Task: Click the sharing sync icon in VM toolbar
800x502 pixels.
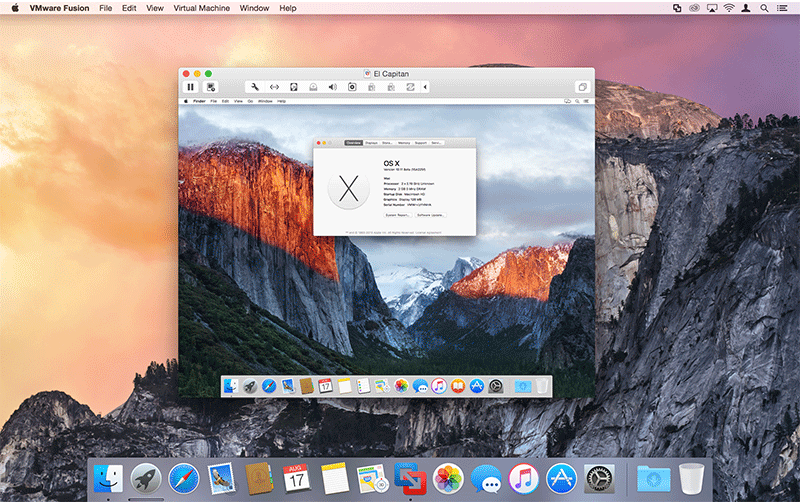Action: 410,87
